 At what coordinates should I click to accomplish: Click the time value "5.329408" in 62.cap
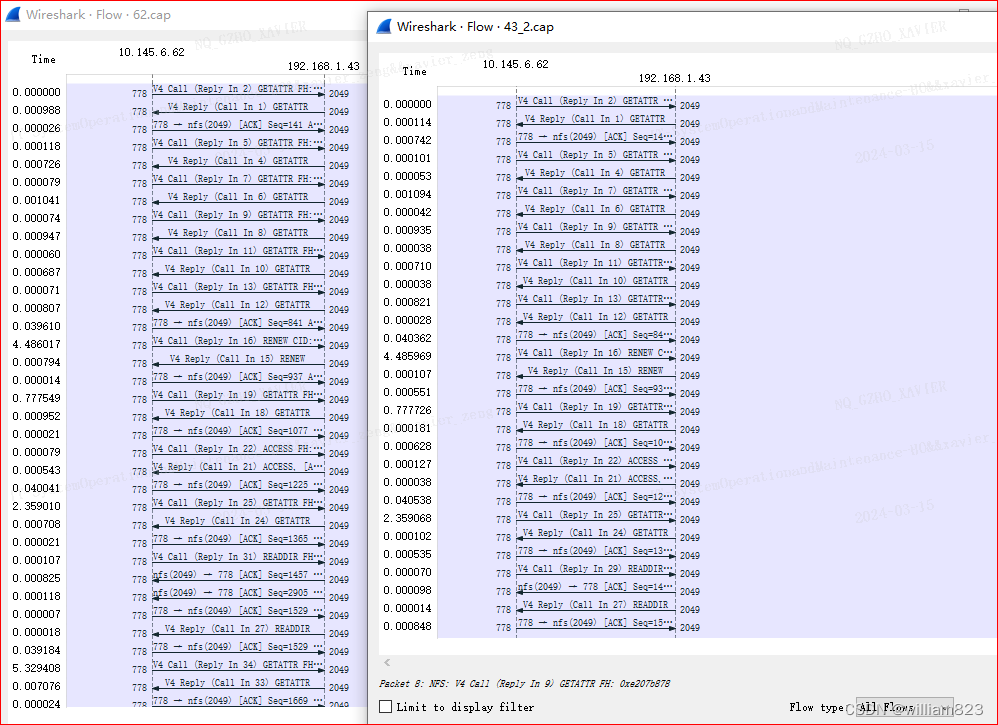coord(35,668)
